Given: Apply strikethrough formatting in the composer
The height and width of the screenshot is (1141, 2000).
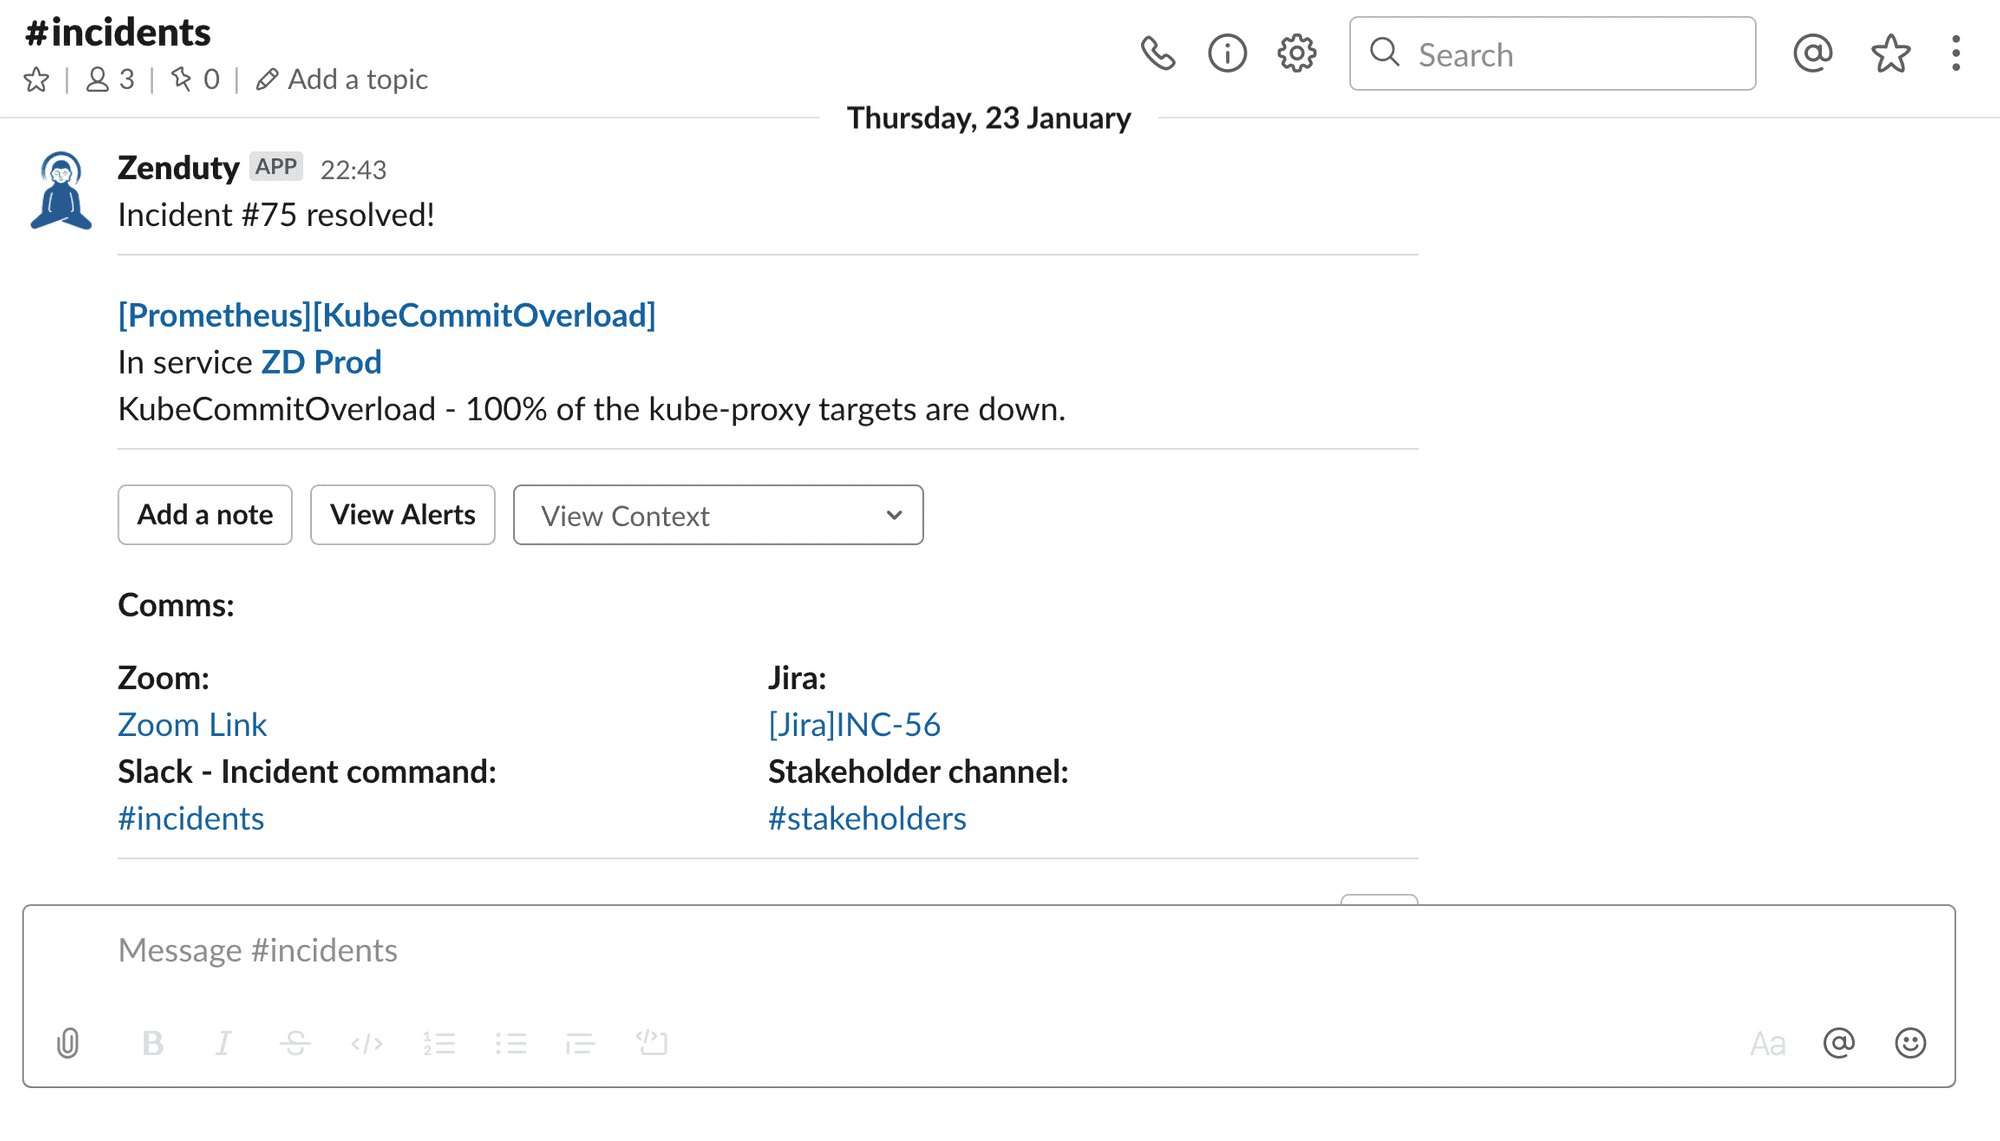Looking at the screenshot, I should (295, 1043).
